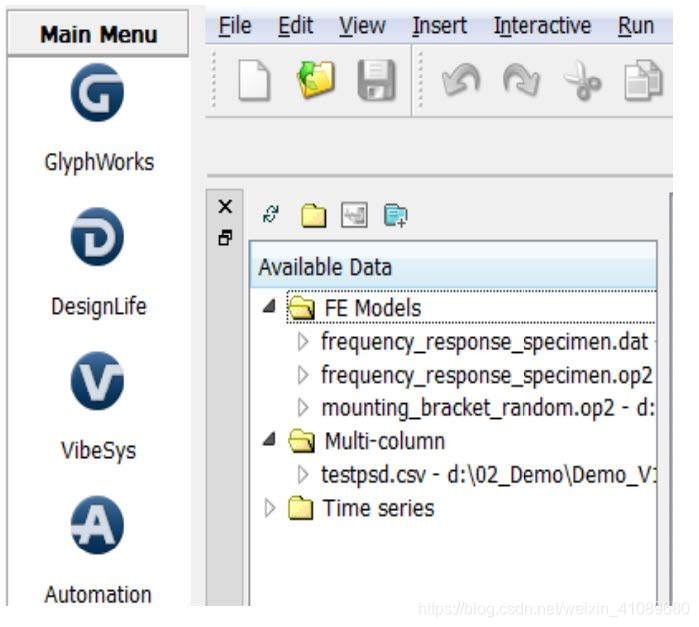Launch the Automation module icon

point(97,525)
